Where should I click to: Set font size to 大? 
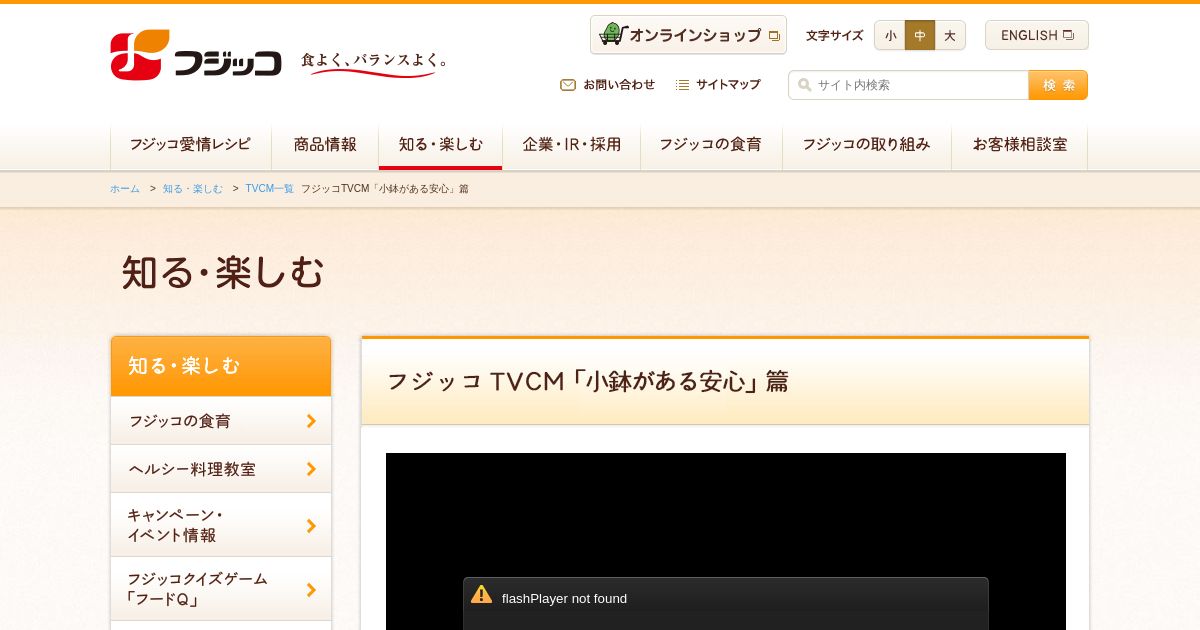[950, 35]
